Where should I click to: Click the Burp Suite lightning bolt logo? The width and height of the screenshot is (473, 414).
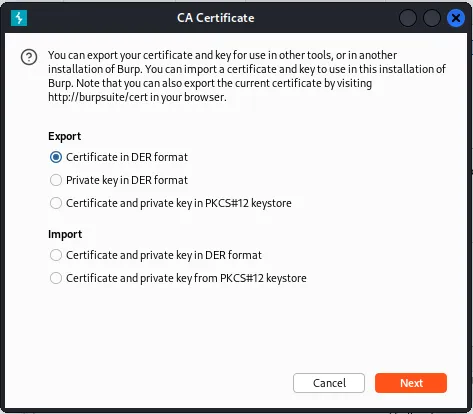(x=19, y=18)
